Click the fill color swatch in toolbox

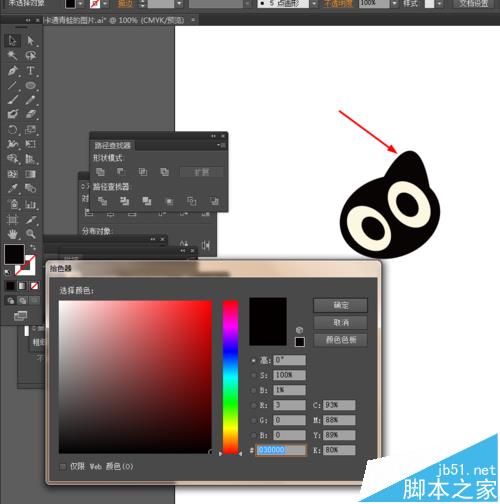(14, 254)
